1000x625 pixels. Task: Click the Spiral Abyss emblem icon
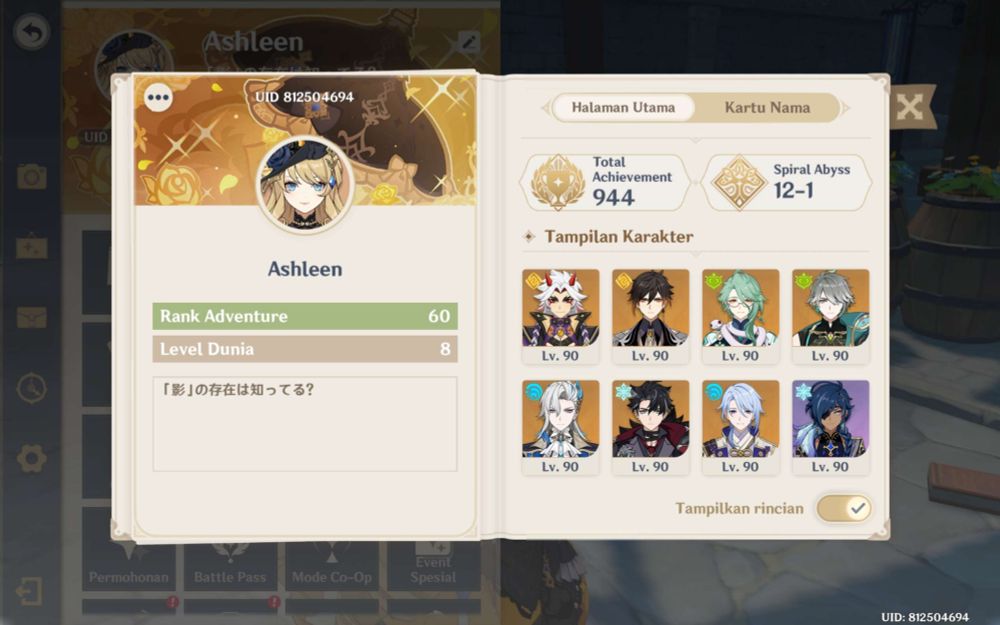[739, 182]
